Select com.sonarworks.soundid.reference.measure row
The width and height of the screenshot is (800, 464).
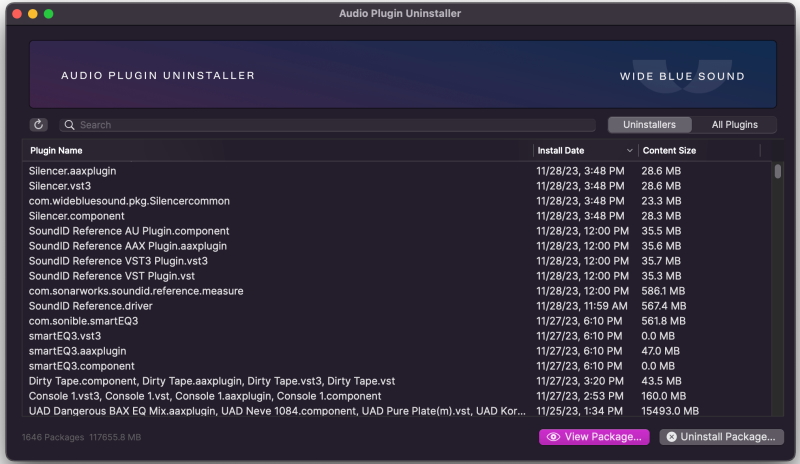[397, 291]
